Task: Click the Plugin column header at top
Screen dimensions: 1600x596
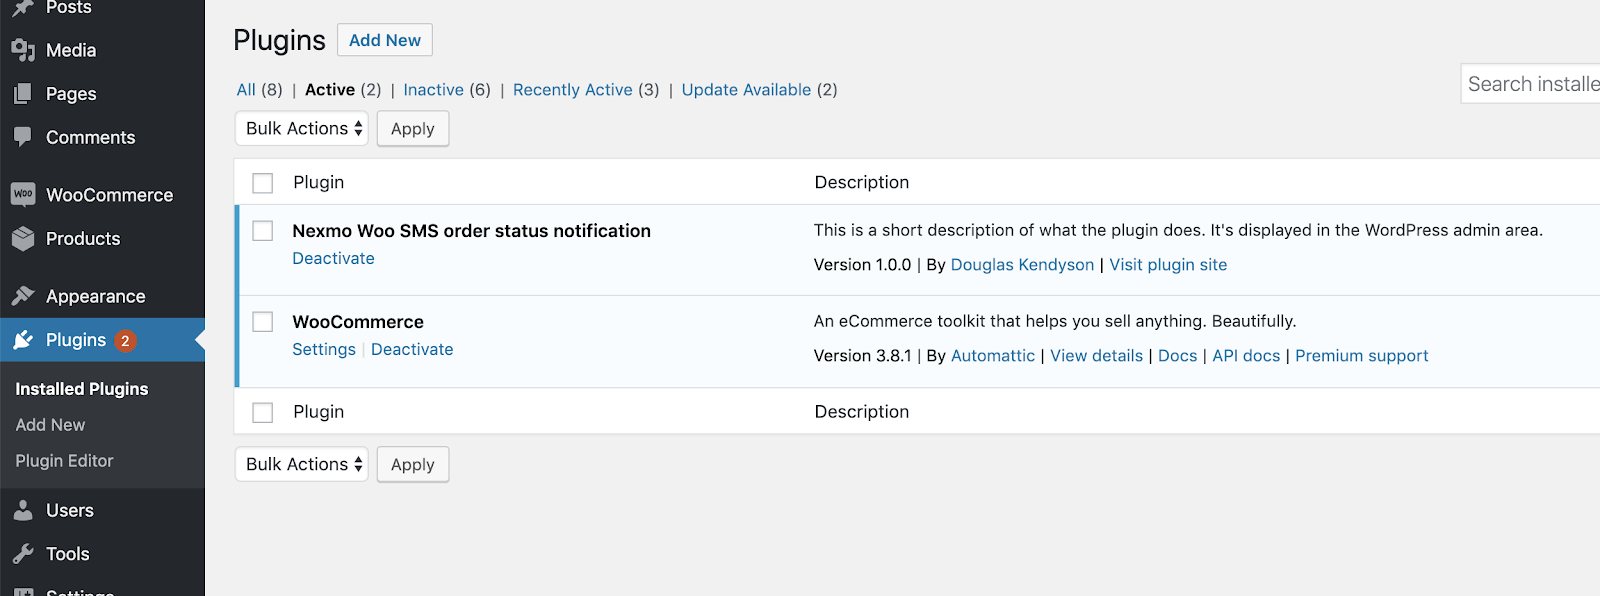Action: point(319,182)
